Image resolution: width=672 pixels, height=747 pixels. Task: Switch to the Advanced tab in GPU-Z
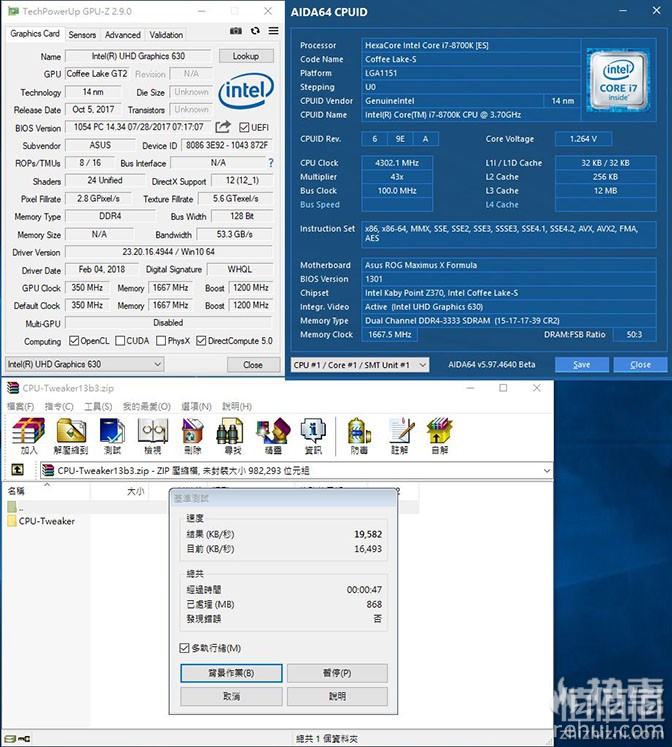pos(122,35)
